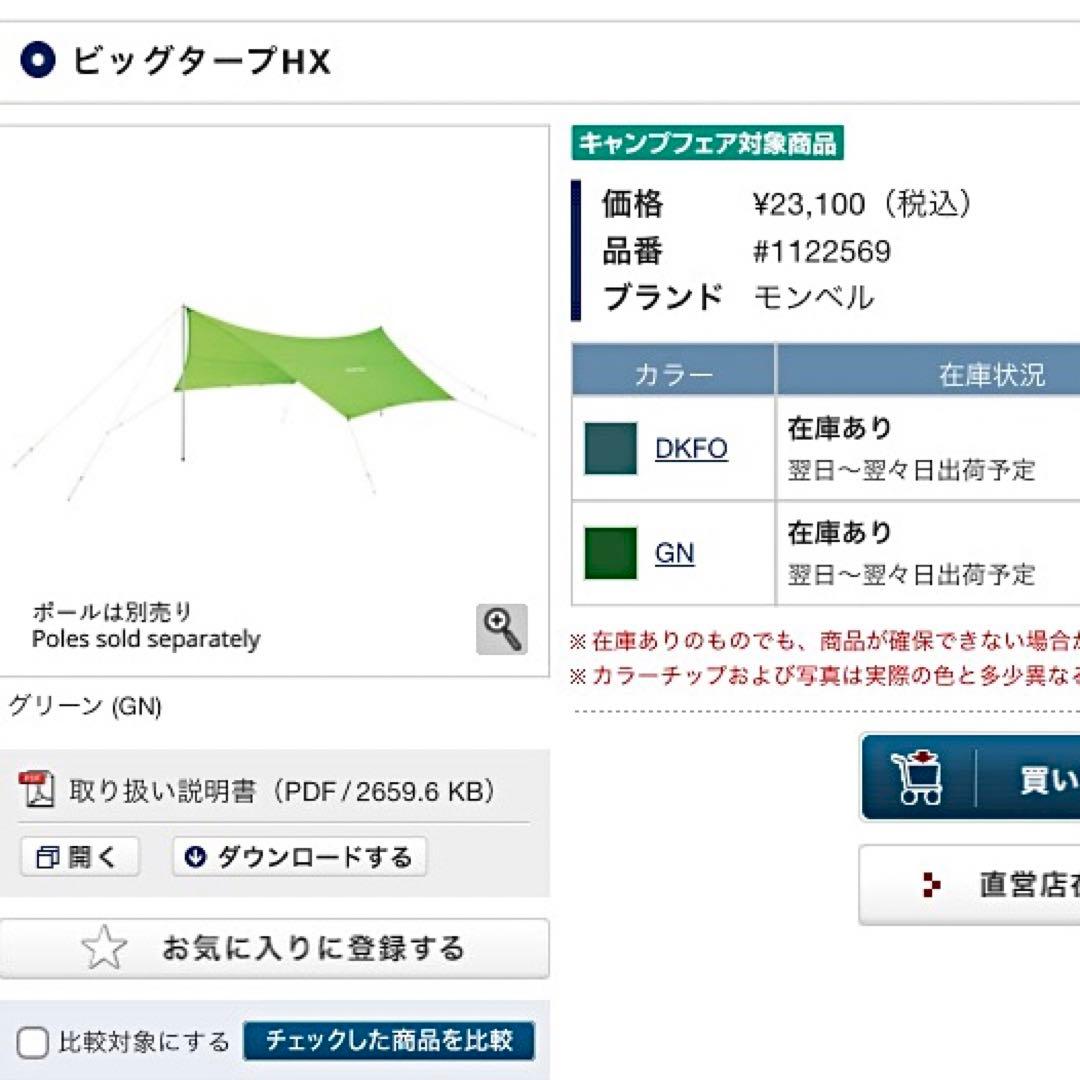Click the red arrow beside 直営店

(x=932, y=885)
